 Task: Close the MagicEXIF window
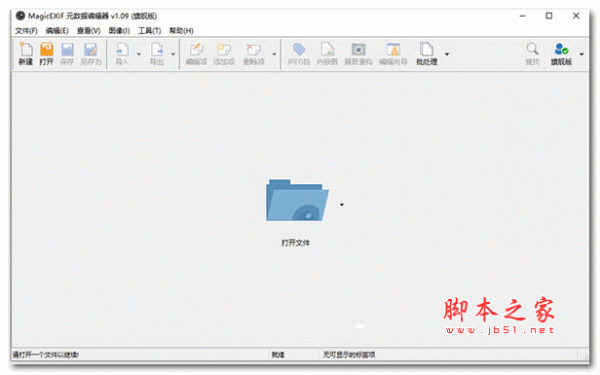coord(576,16)
